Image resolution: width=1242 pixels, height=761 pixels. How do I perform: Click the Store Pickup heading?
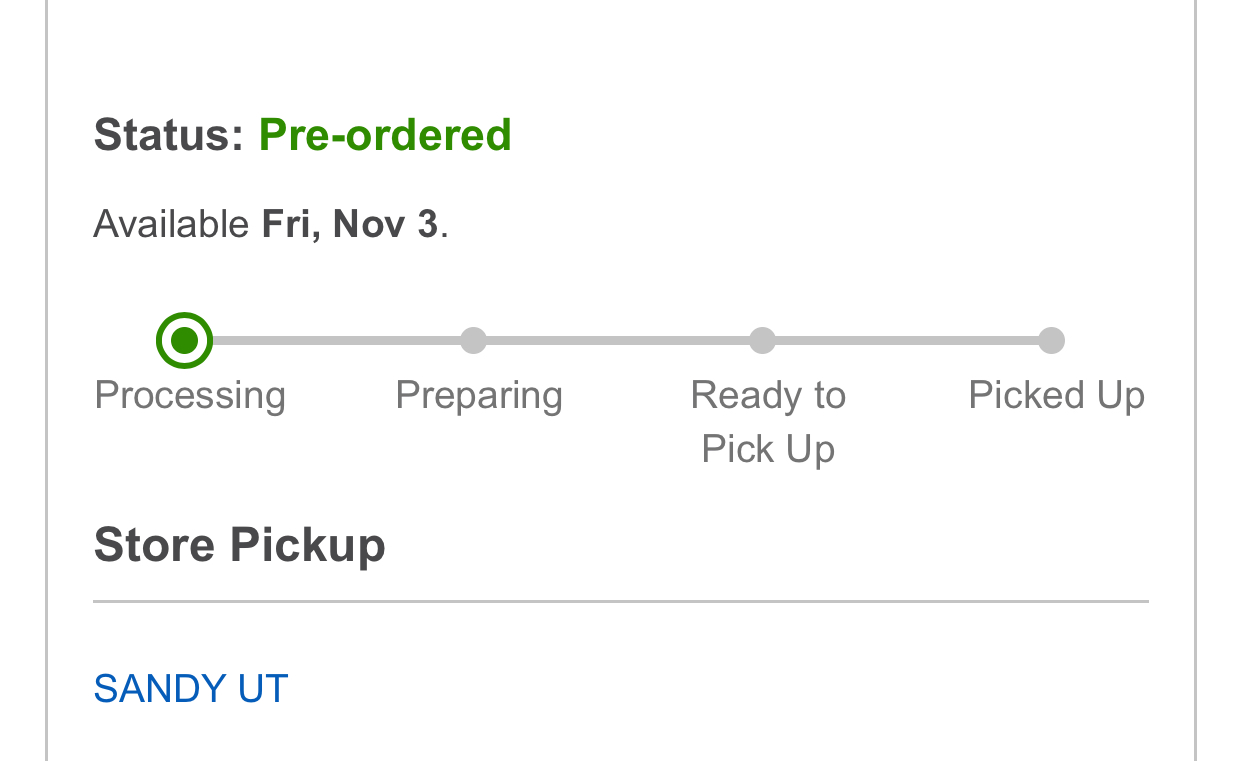pyautogui.click(x=239, y=546)
